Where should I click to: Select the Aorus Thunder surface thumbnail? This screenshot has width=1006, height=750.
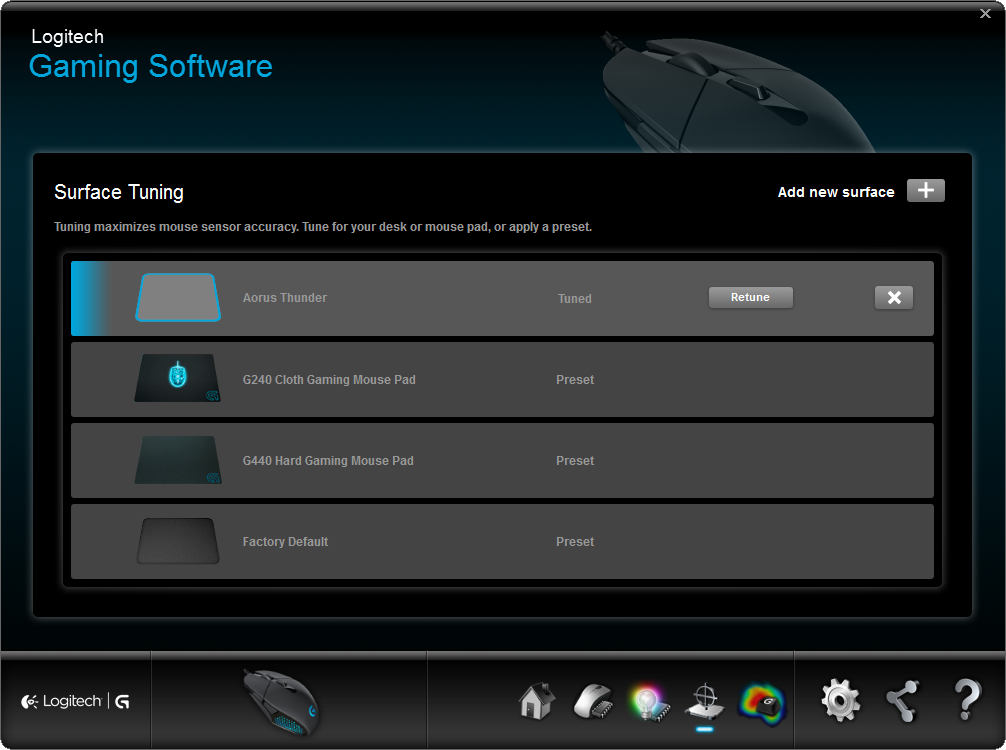[x=178, y=298]
